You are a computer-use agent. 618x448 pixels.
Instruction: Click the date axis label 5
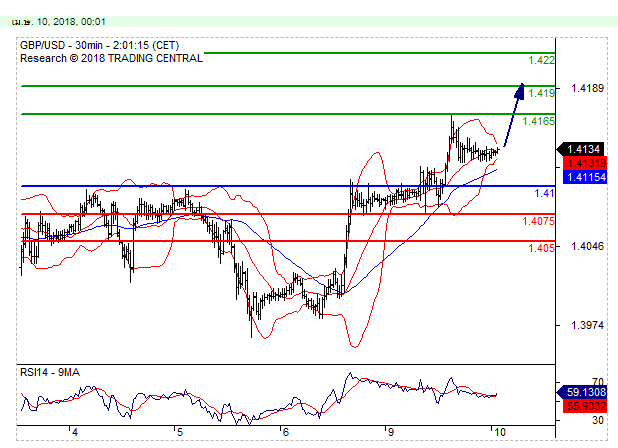coord(180,432)
